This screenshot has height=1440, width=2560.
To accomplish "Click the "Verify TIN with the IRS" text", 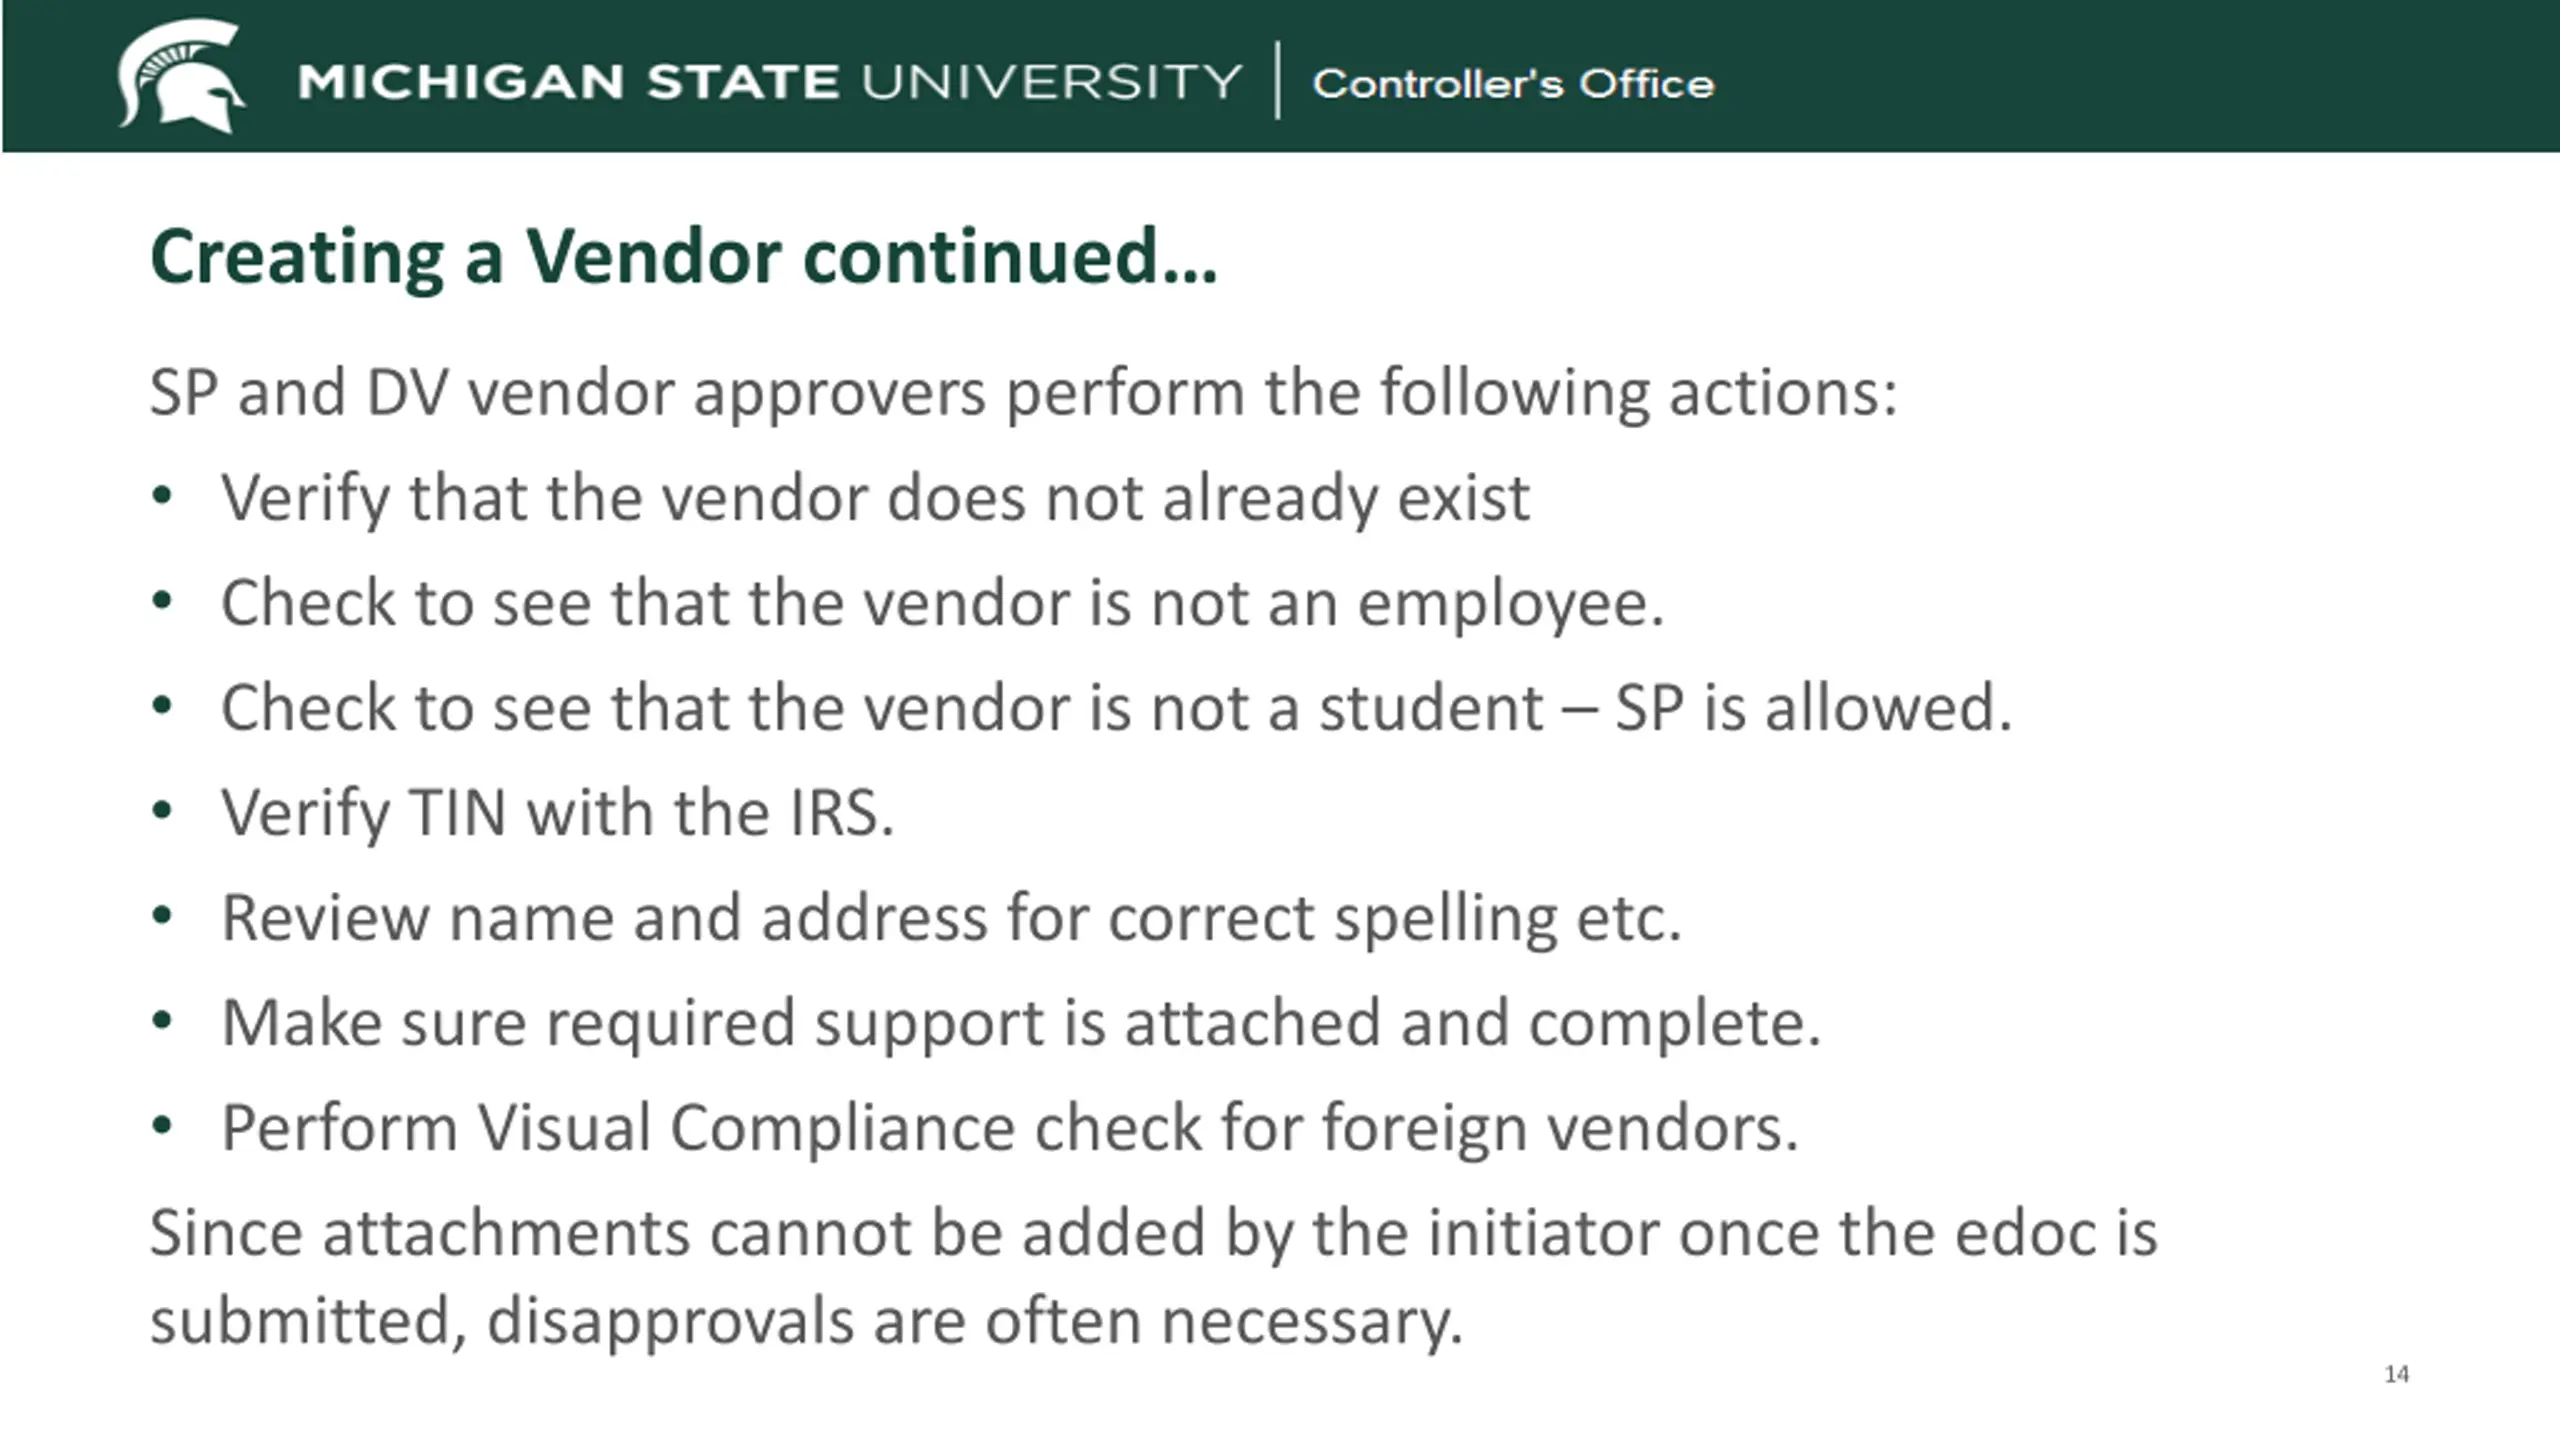I will tap(557, 812).
